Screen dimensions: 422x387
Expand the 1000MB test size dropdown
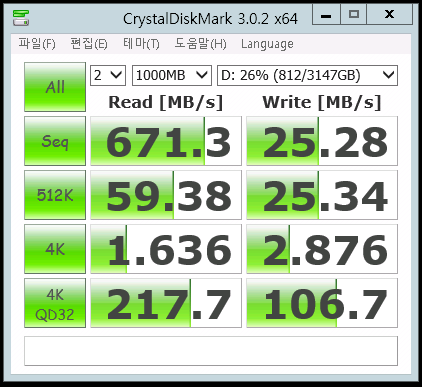(172, 75)
